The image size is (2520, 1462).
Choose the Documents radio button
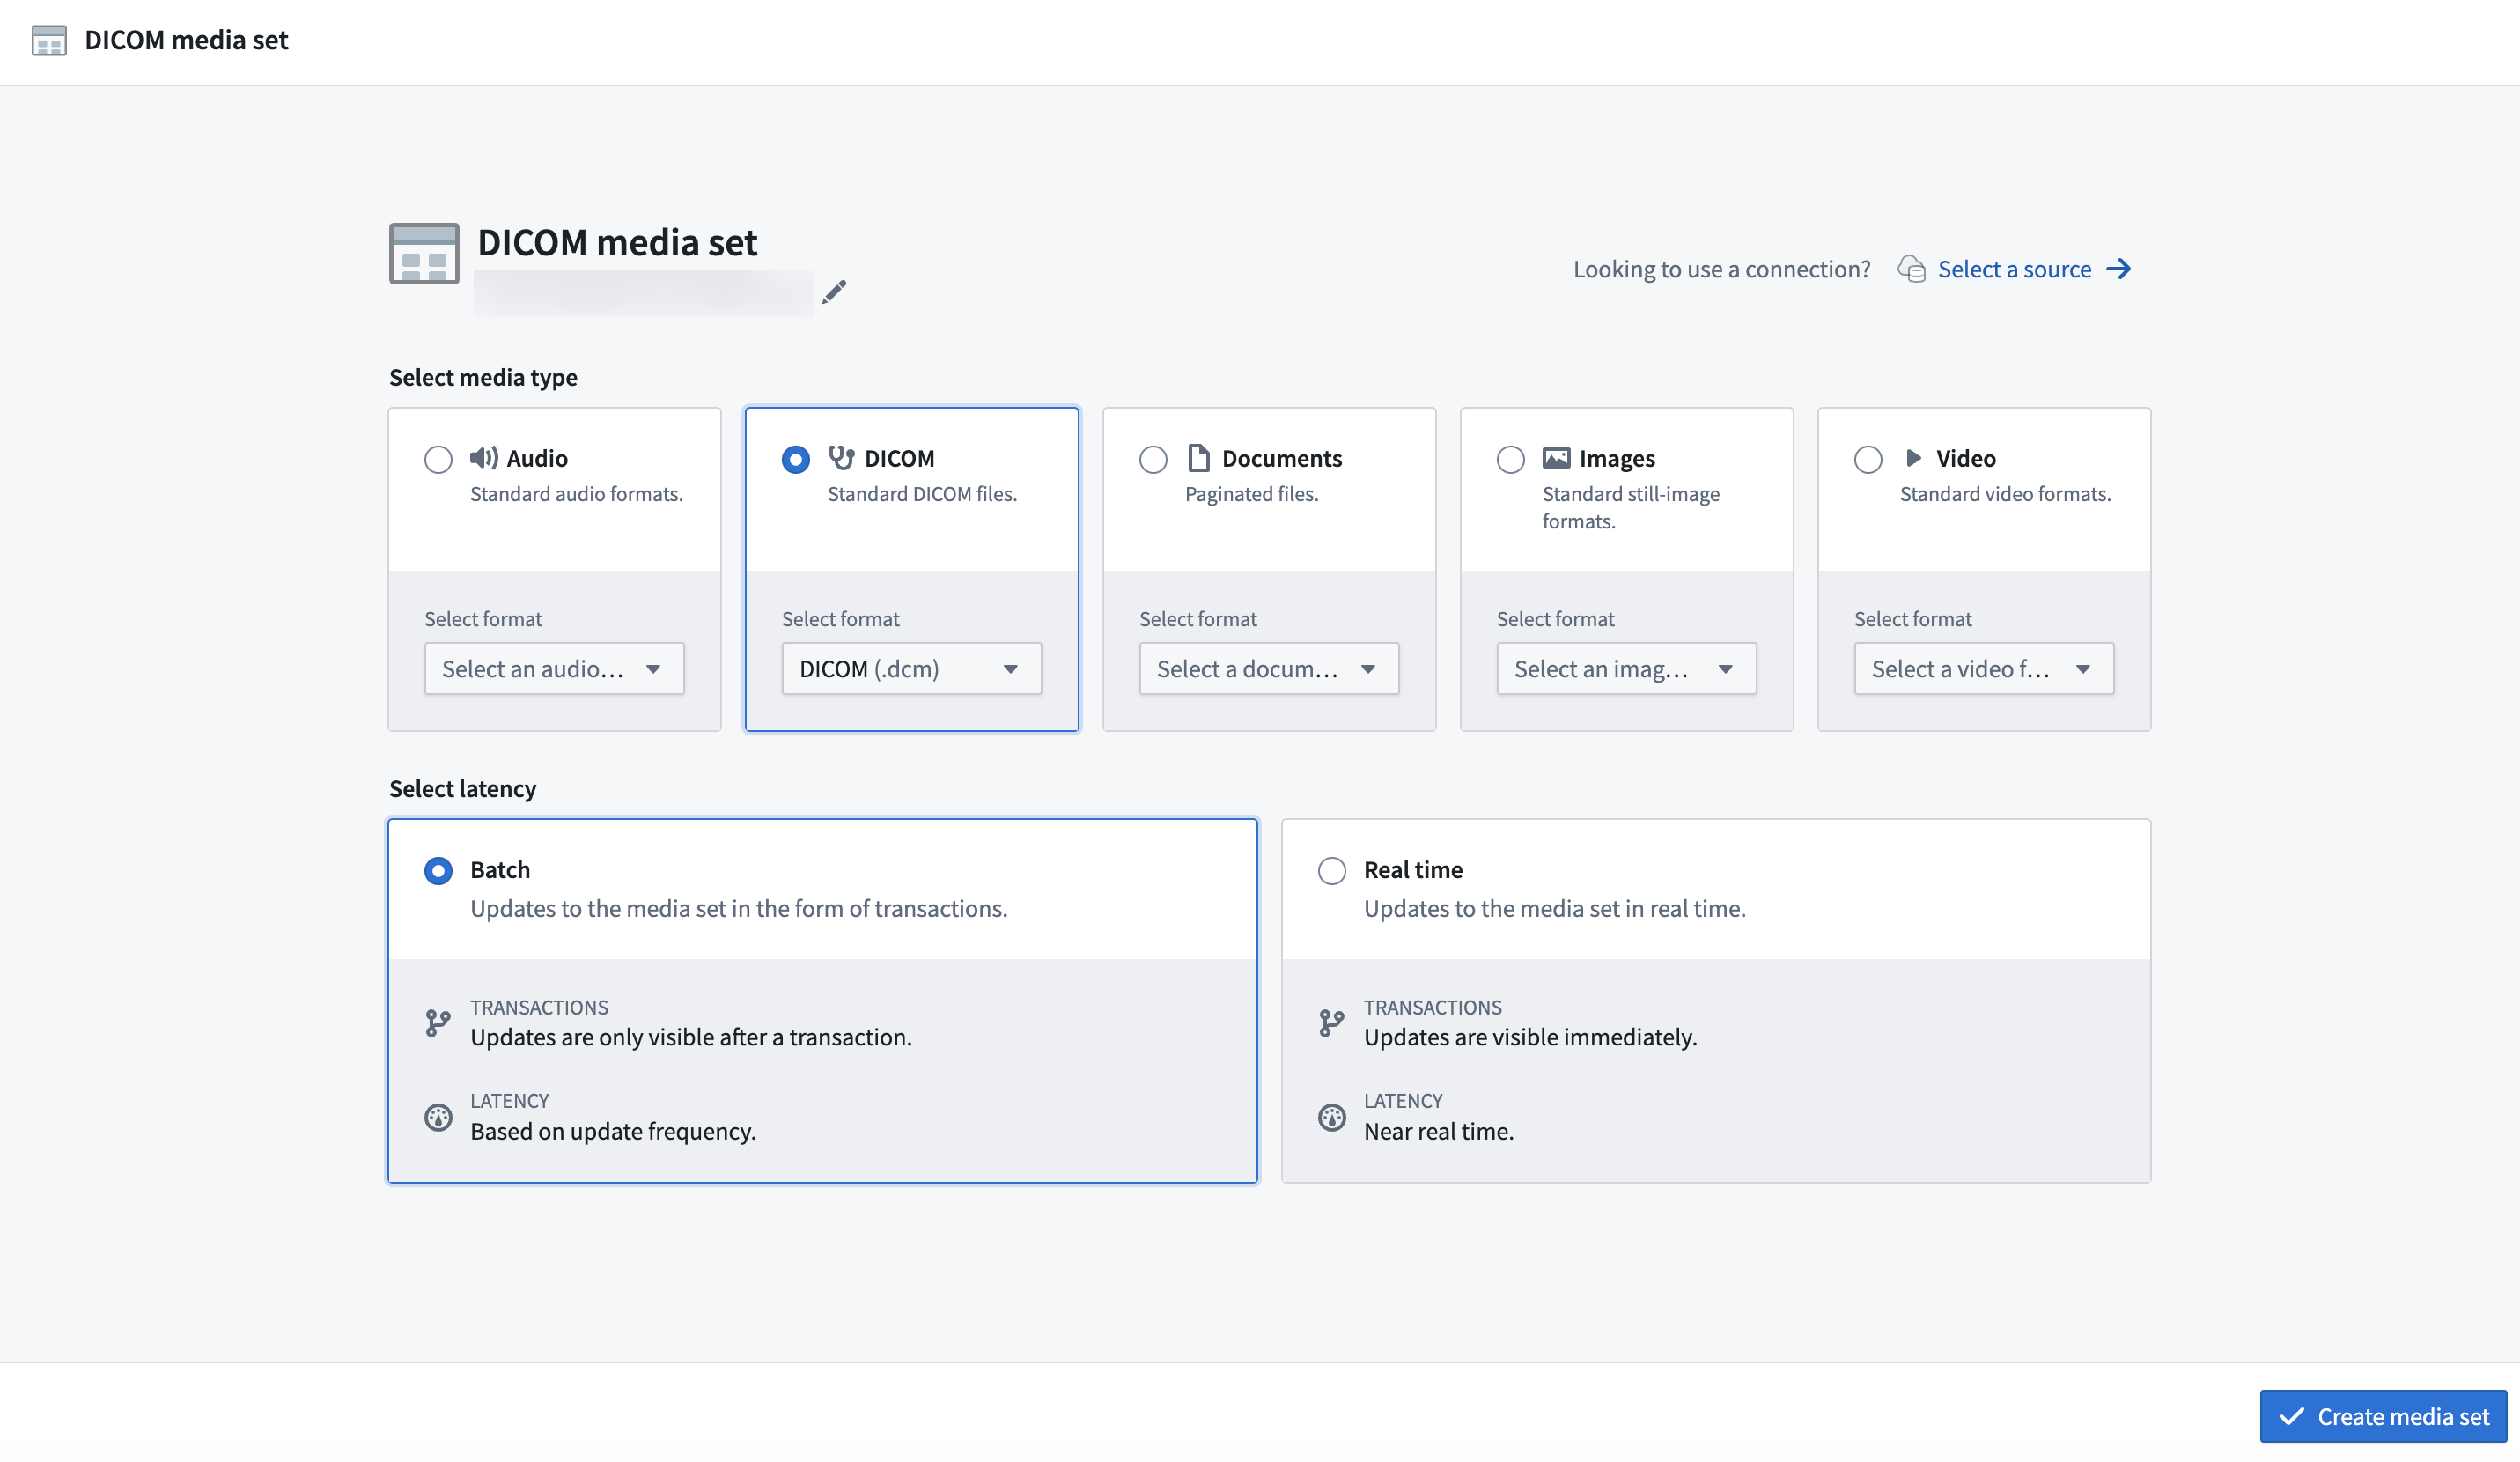pos(1153,459)
